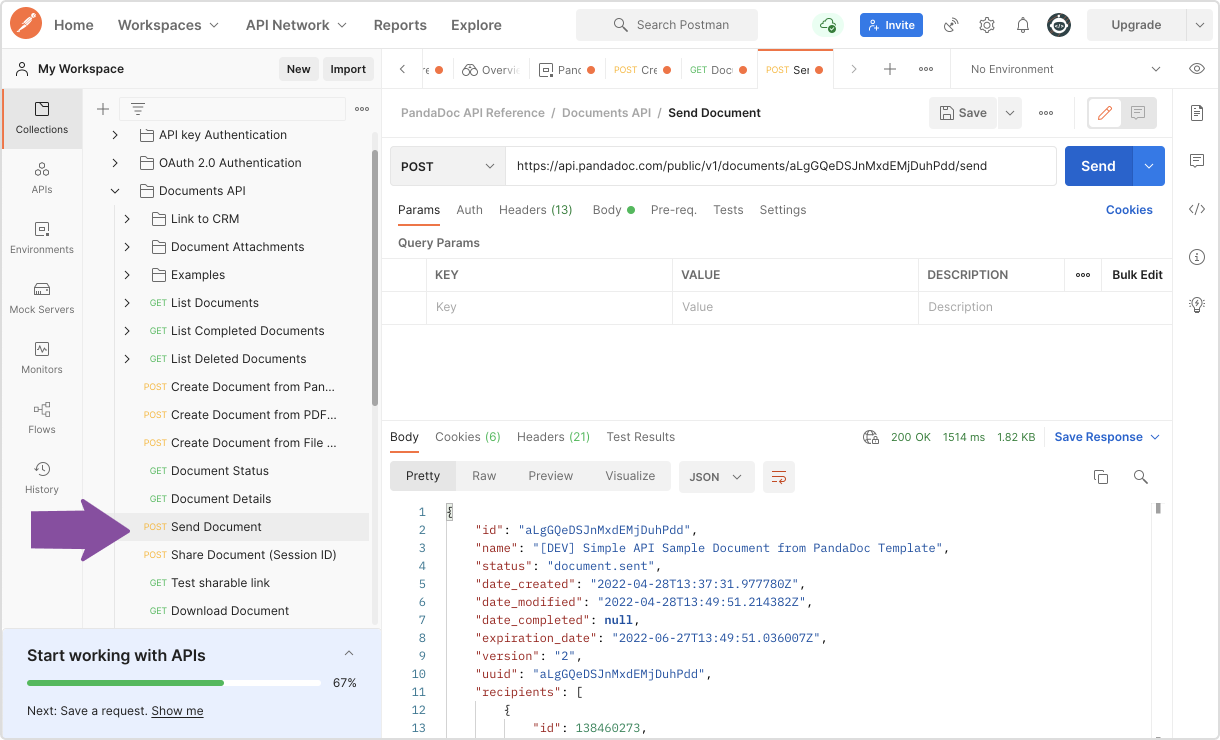Open a new tab with plus icon
Screen dimensions: 1220x740
pyautogui.click(x=889, y=69)
